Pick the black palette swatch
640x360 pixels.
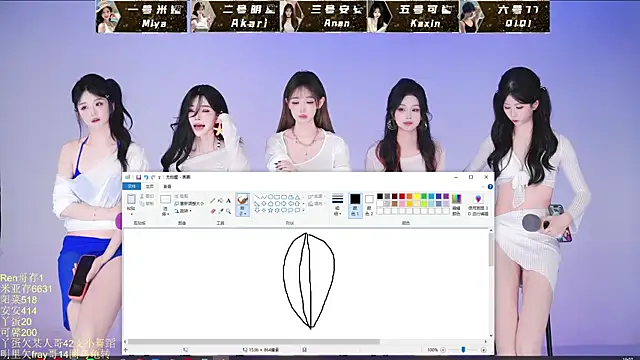tap(380, 196)
